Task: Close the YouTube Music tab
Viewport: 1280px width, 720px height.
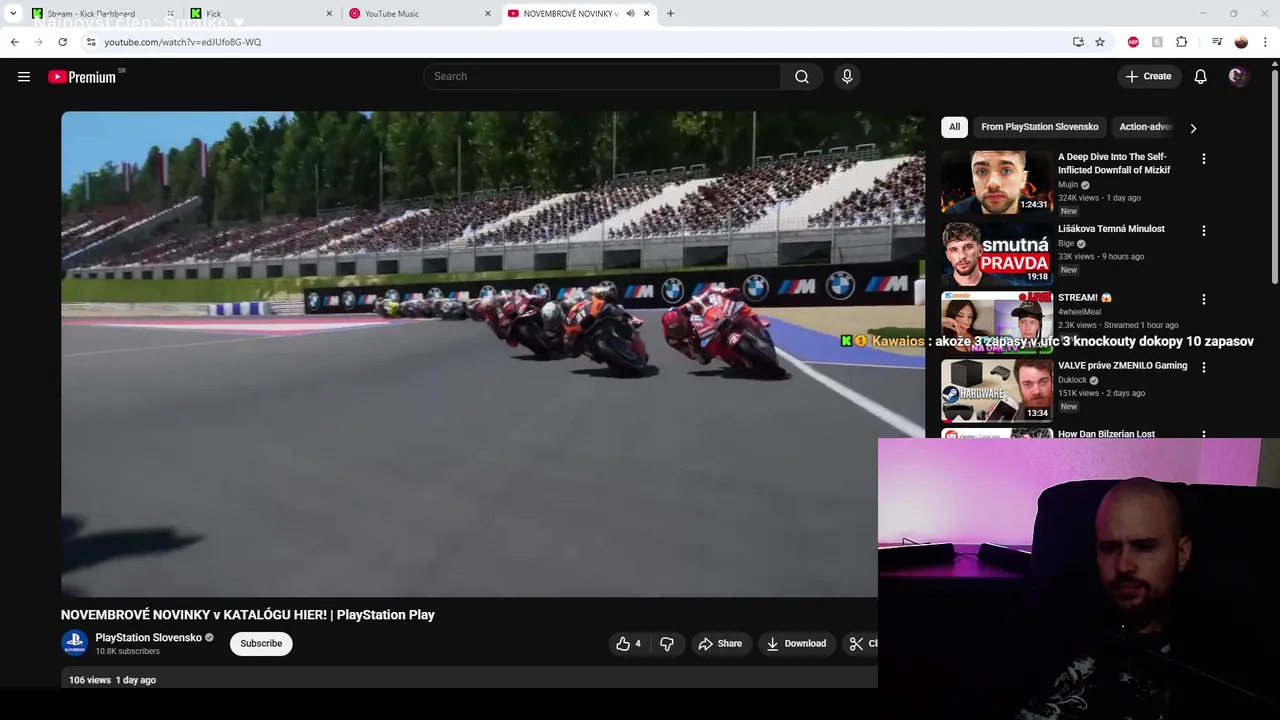Action: [488, 14]
